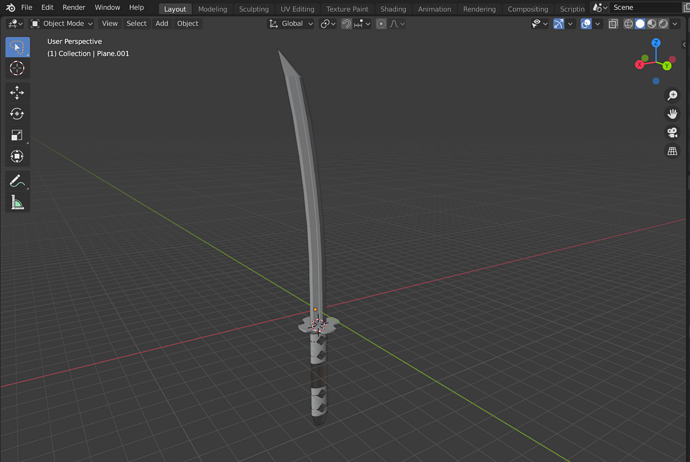Switch to rendered viewport shading
This screenshot has width=690, height=462.
(663, 24)
